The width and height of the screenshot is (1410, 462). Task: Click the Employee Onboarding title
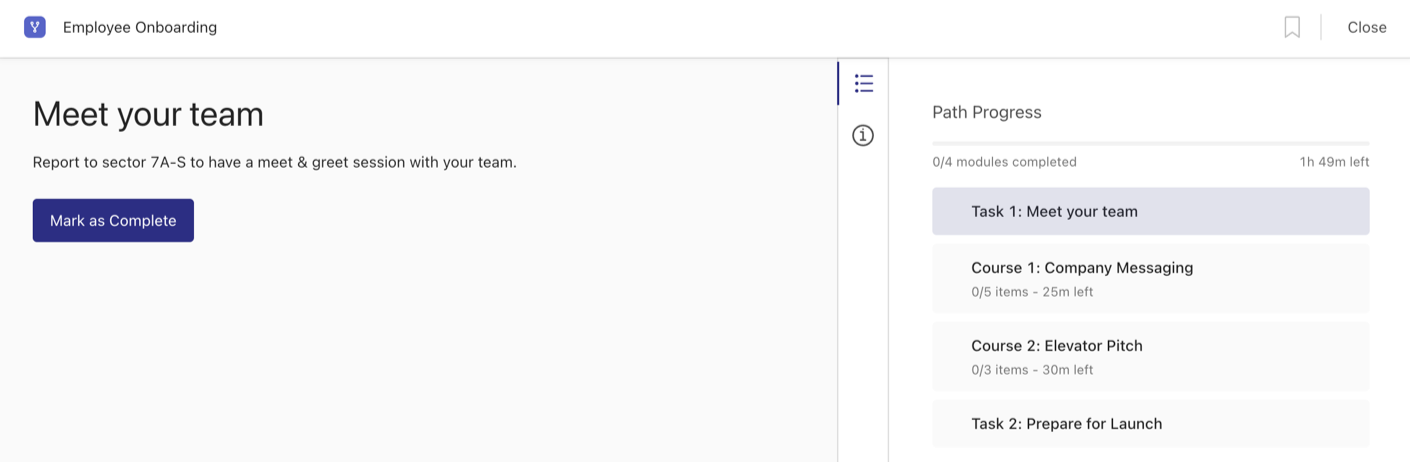click(x=140, y=28)
